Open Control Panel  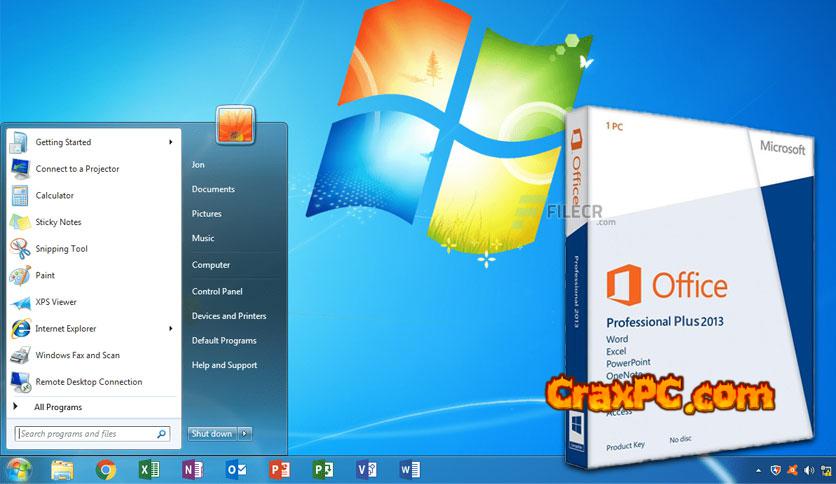(217, 292)
